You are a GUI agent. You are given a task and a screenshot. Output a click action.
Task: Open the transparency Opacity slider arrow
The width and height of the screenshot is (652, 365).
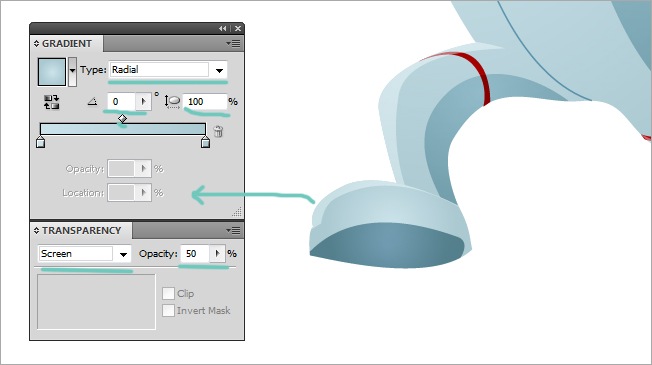click(x=217, y=254)
